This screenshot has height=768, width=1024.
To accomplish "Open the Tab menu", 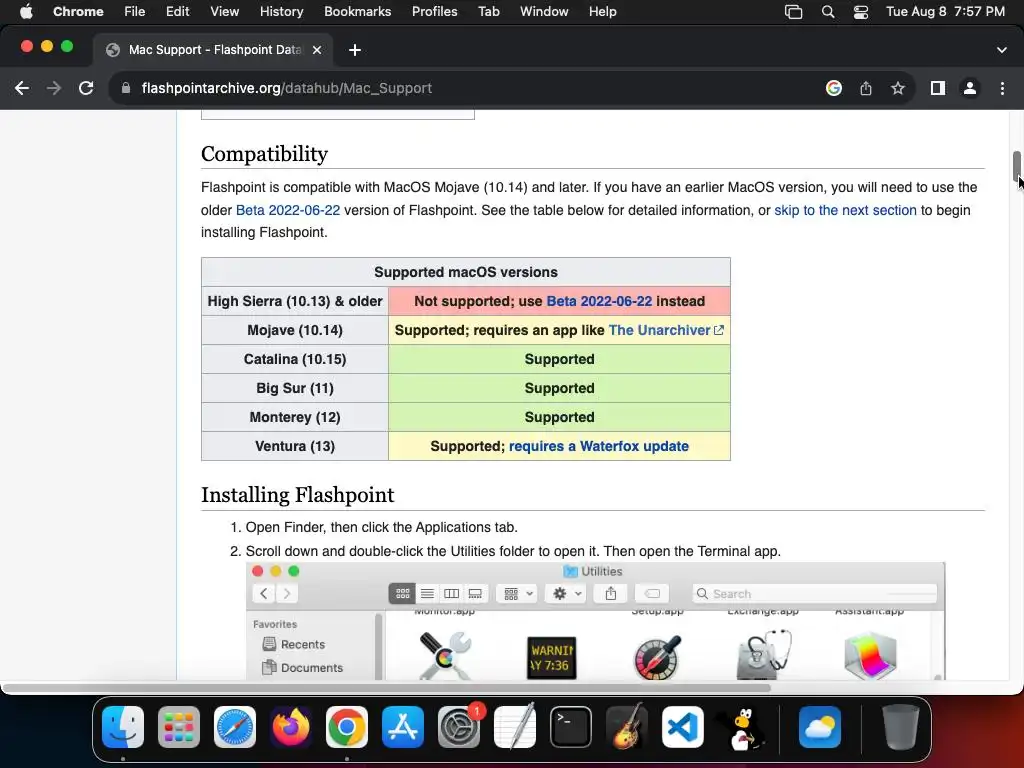I will [488, 12].
